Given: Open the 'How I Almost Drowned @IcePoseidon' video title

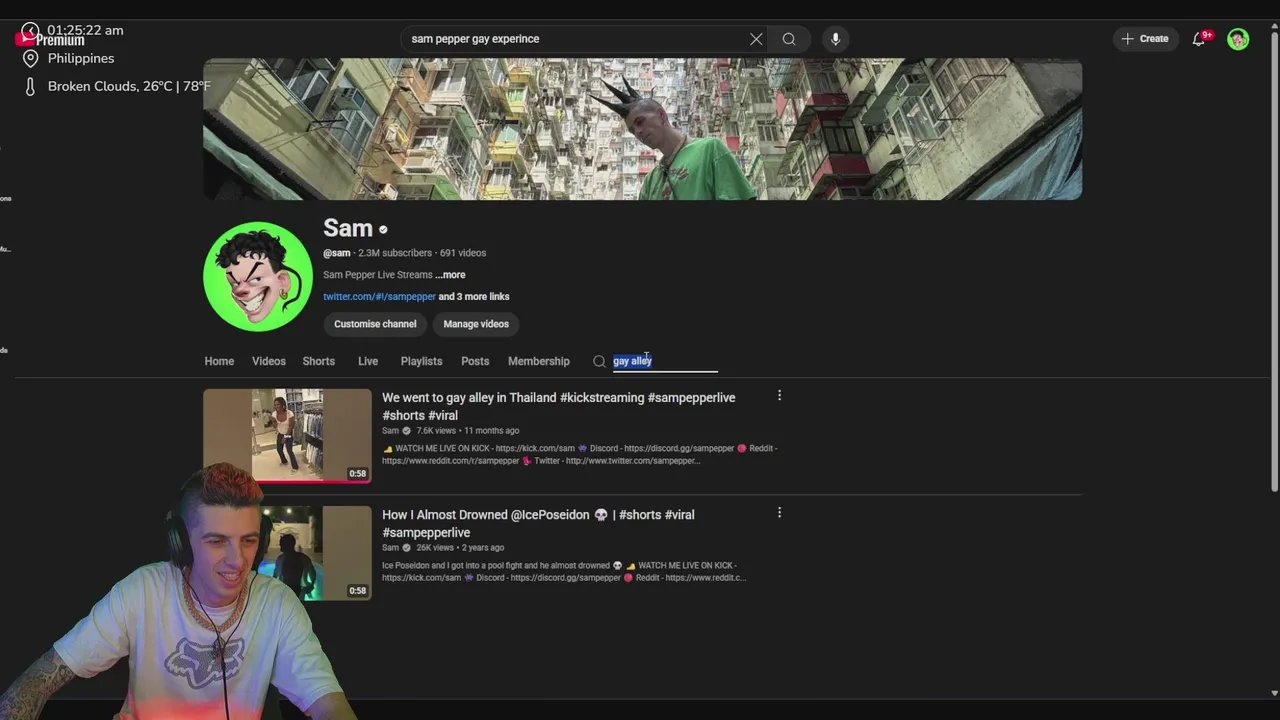Looking at the screenshot, I should coord(538,523).
